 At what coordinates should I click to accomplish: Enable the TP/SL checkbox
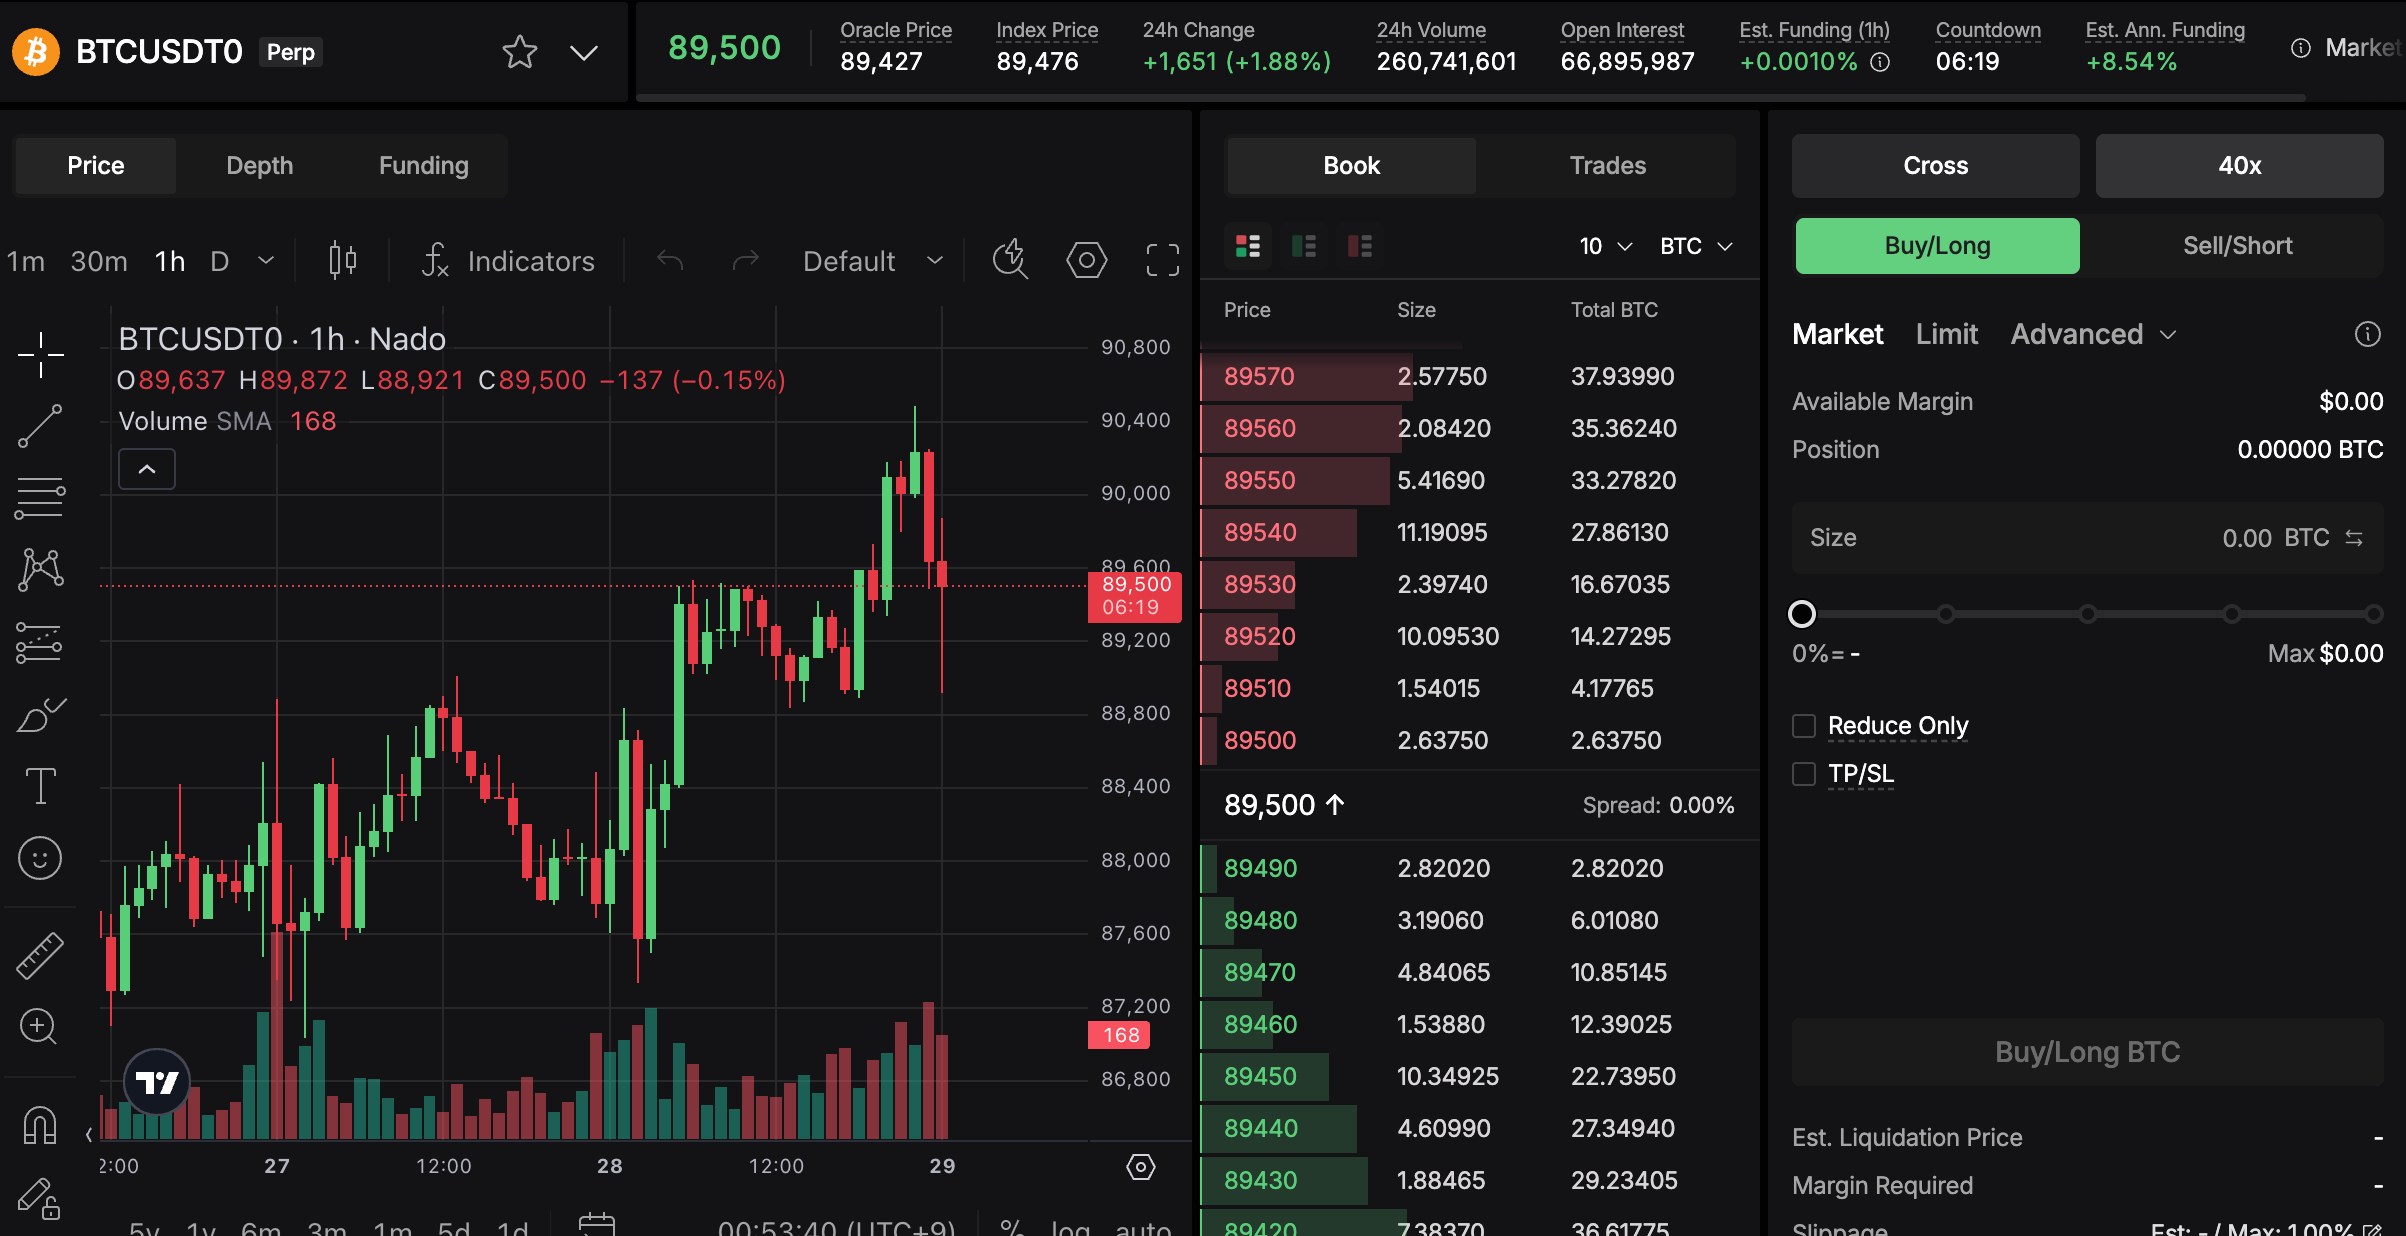pyautogui.click(x=1804, y=774)
